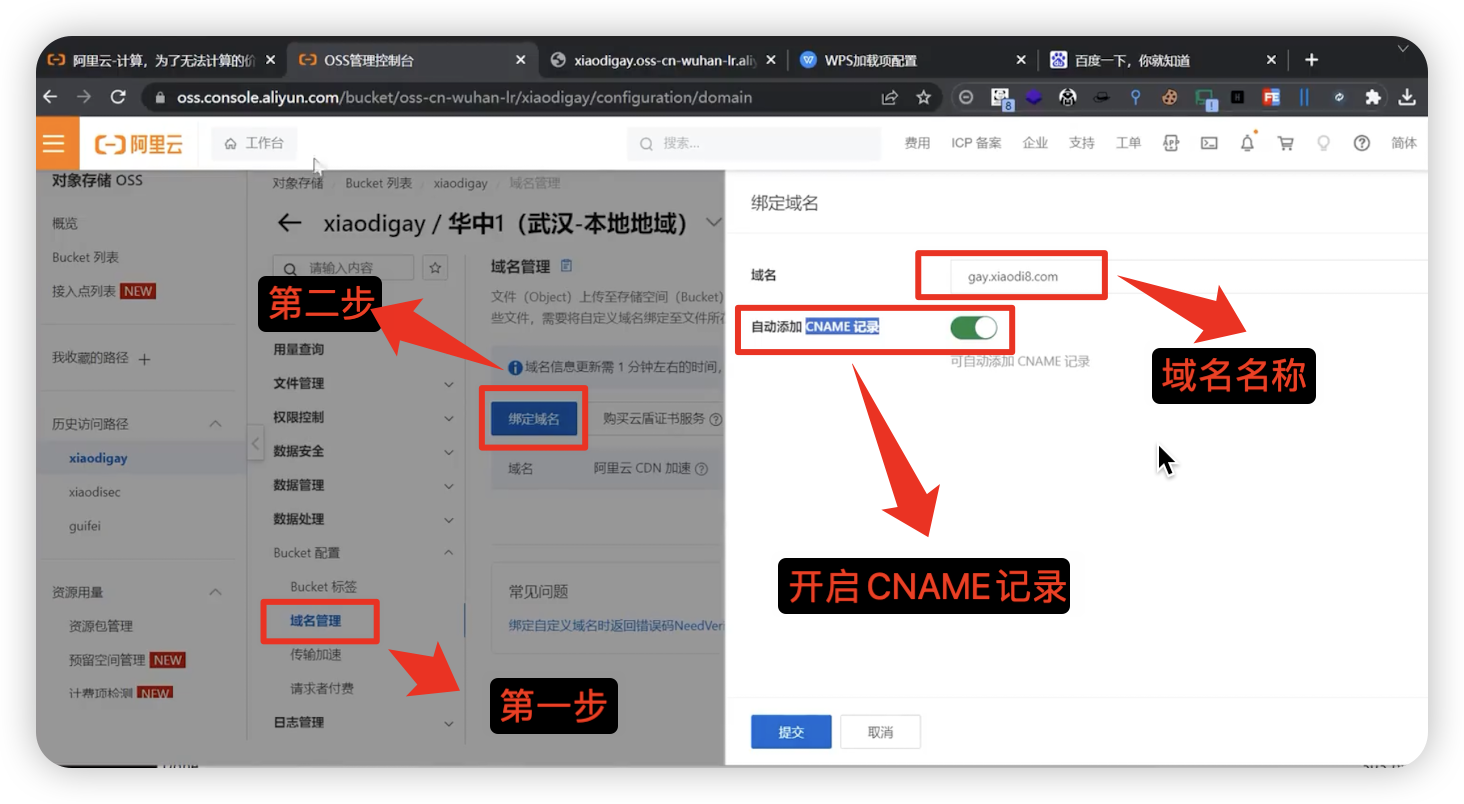
Task: Click the black hat extension icon
Action: tap(1102, 97)
